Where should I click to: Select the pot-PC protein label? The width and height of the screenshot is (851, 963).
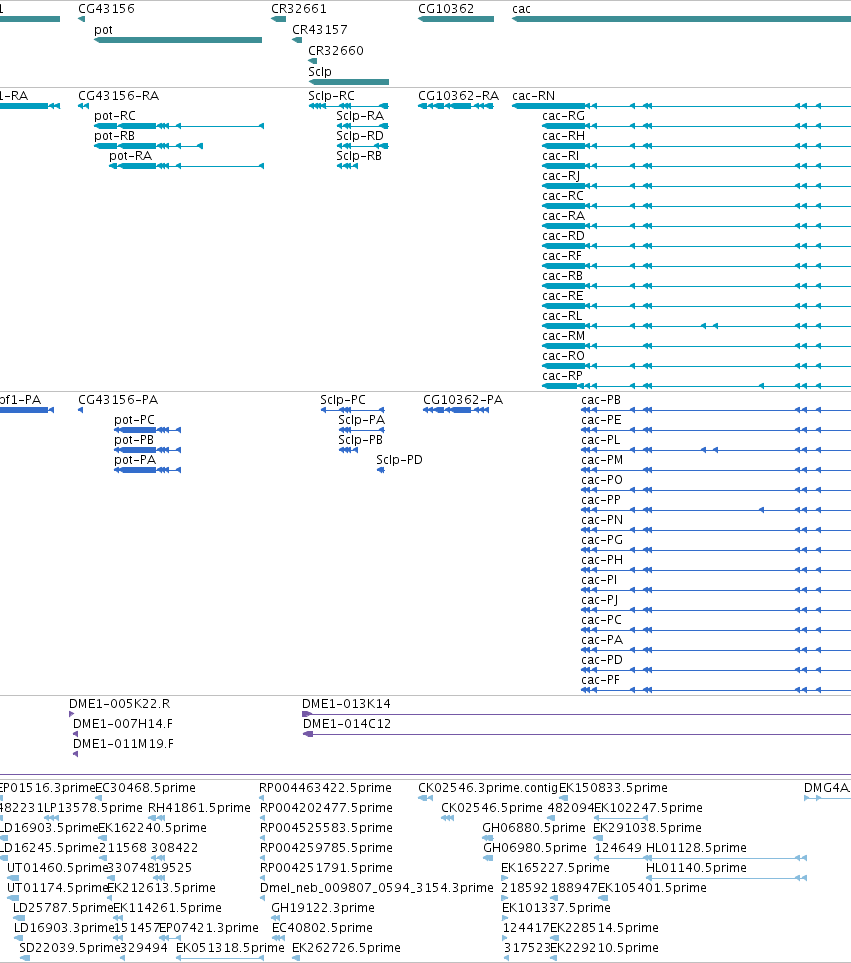134,420
